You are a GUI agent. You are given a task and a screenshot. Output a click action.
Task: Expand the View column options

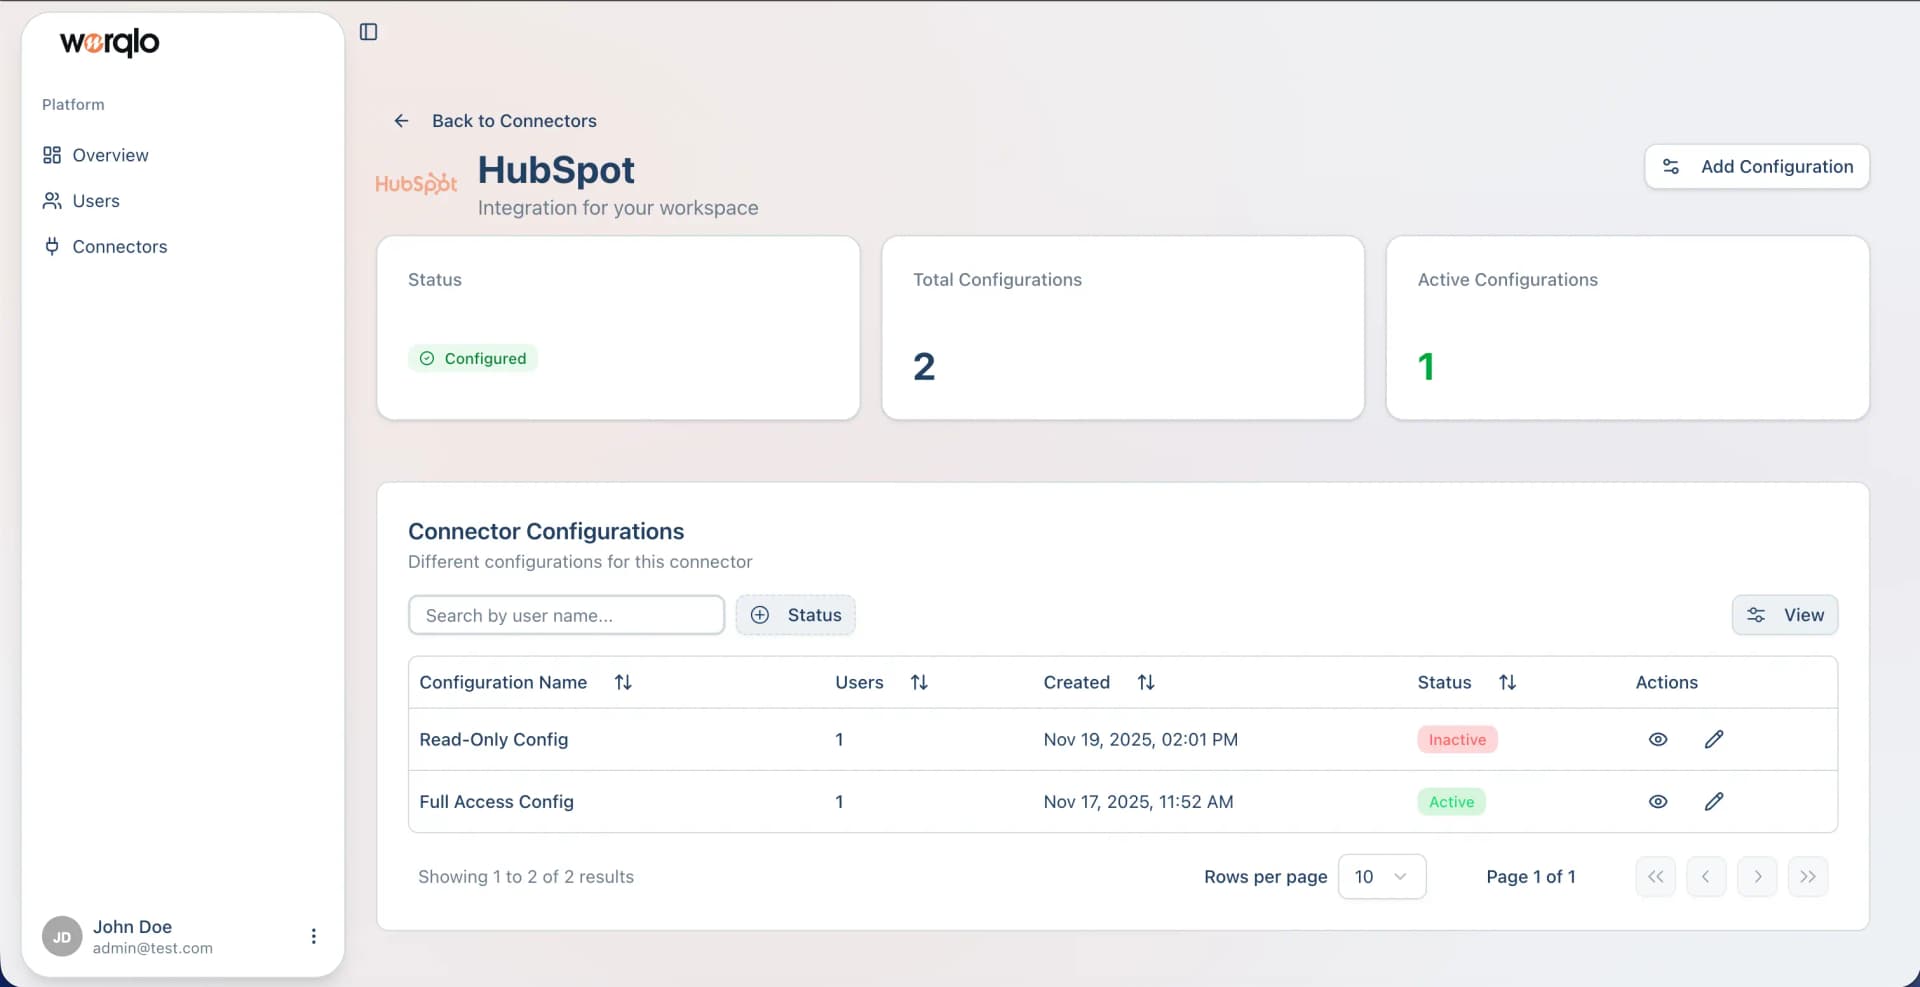[1784, 615]
